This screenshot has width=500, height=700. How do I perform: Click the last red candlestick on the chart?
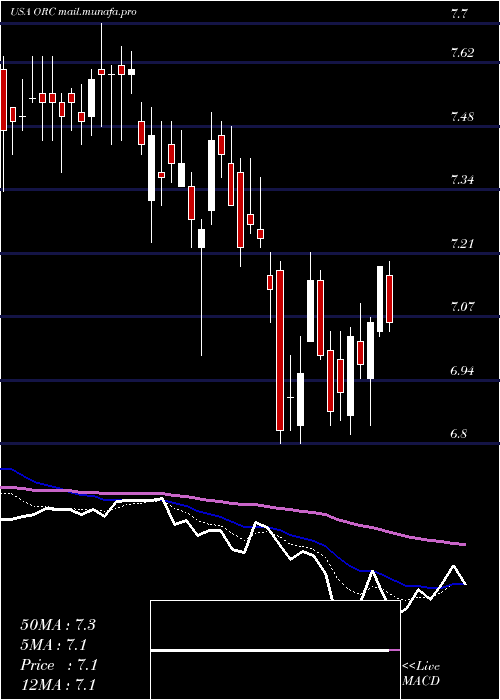(x=389, y=299)
